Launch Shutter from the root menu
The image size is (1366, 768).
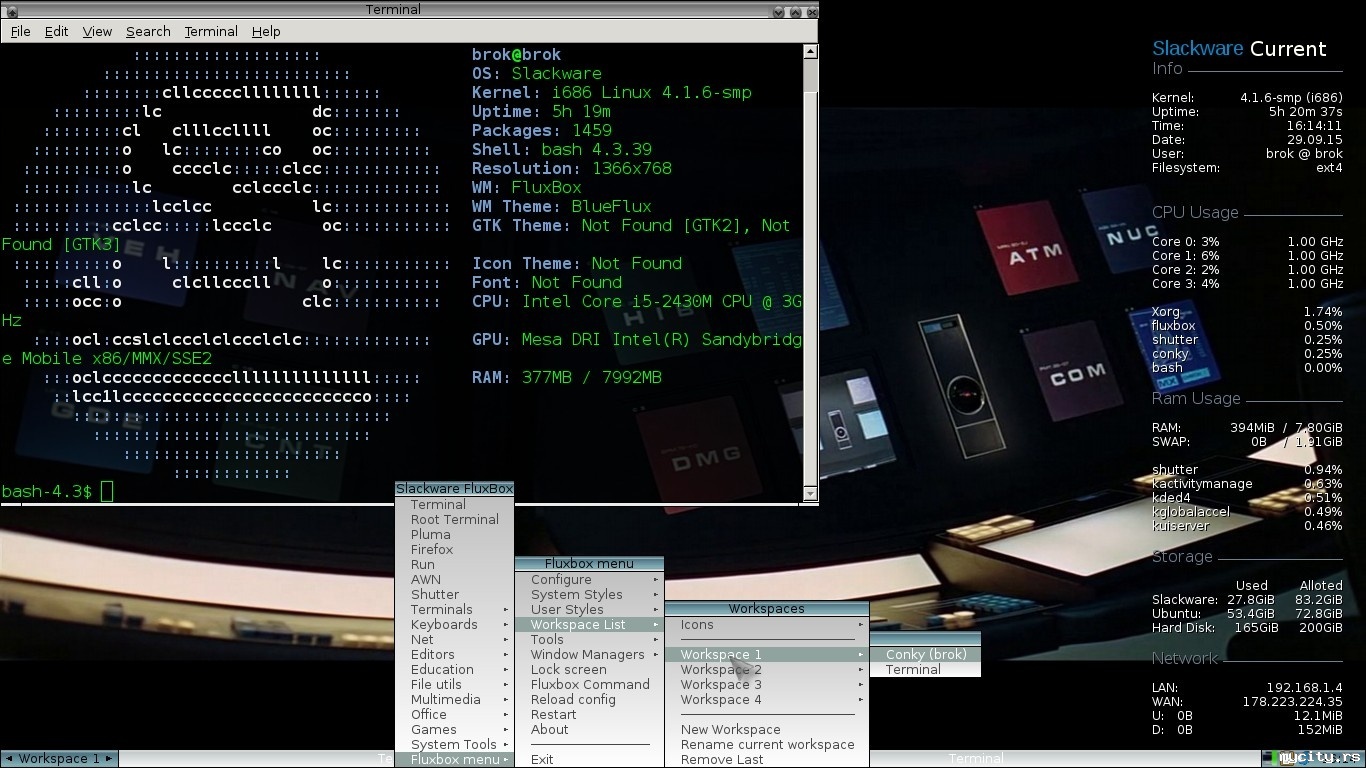coord(454,595)
